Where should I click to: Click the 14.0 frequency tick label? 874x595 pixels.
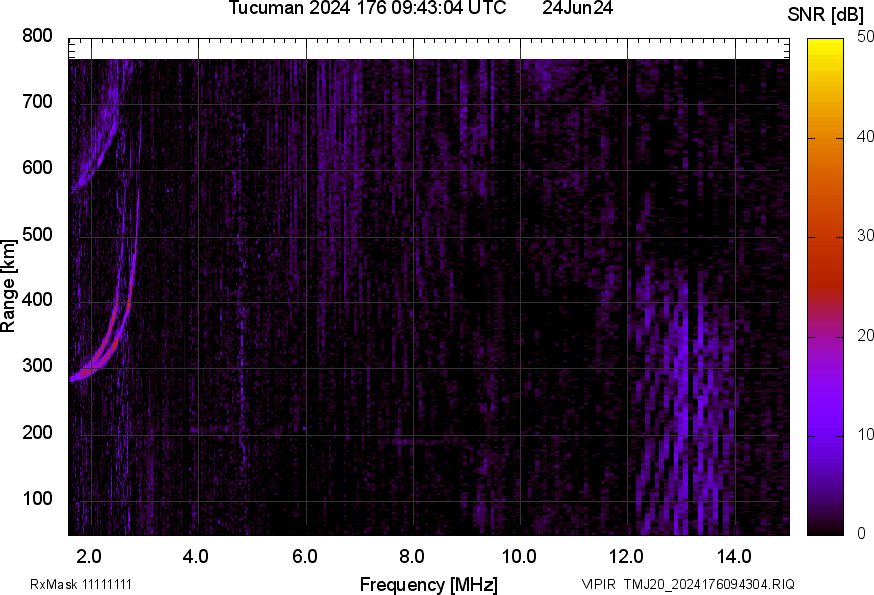734,555
